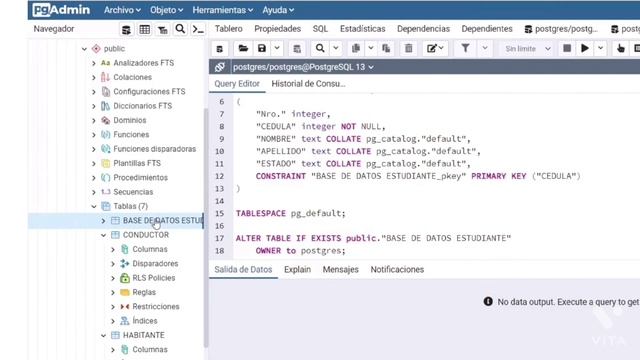
Task: Select the postgres/postg... query tool tab
Action: 561,29
